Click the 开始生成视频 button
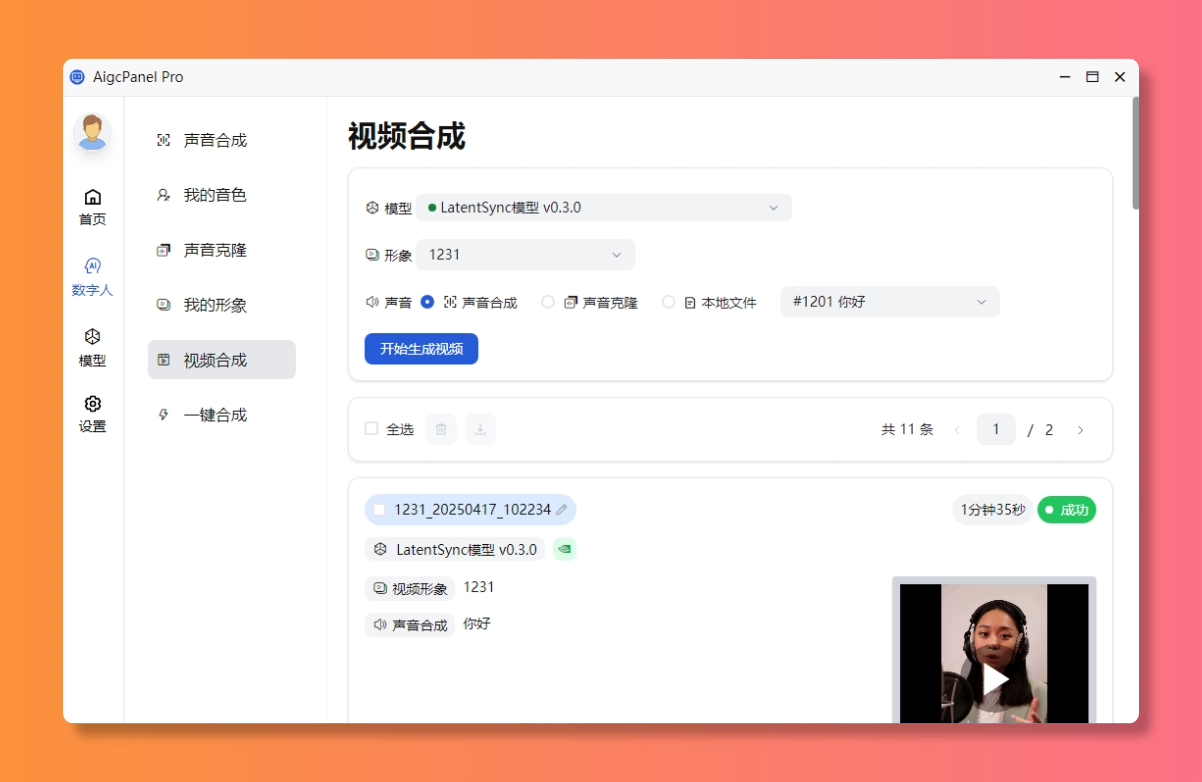Screen dimensions: 1202x782 click(x=421, y=349)
